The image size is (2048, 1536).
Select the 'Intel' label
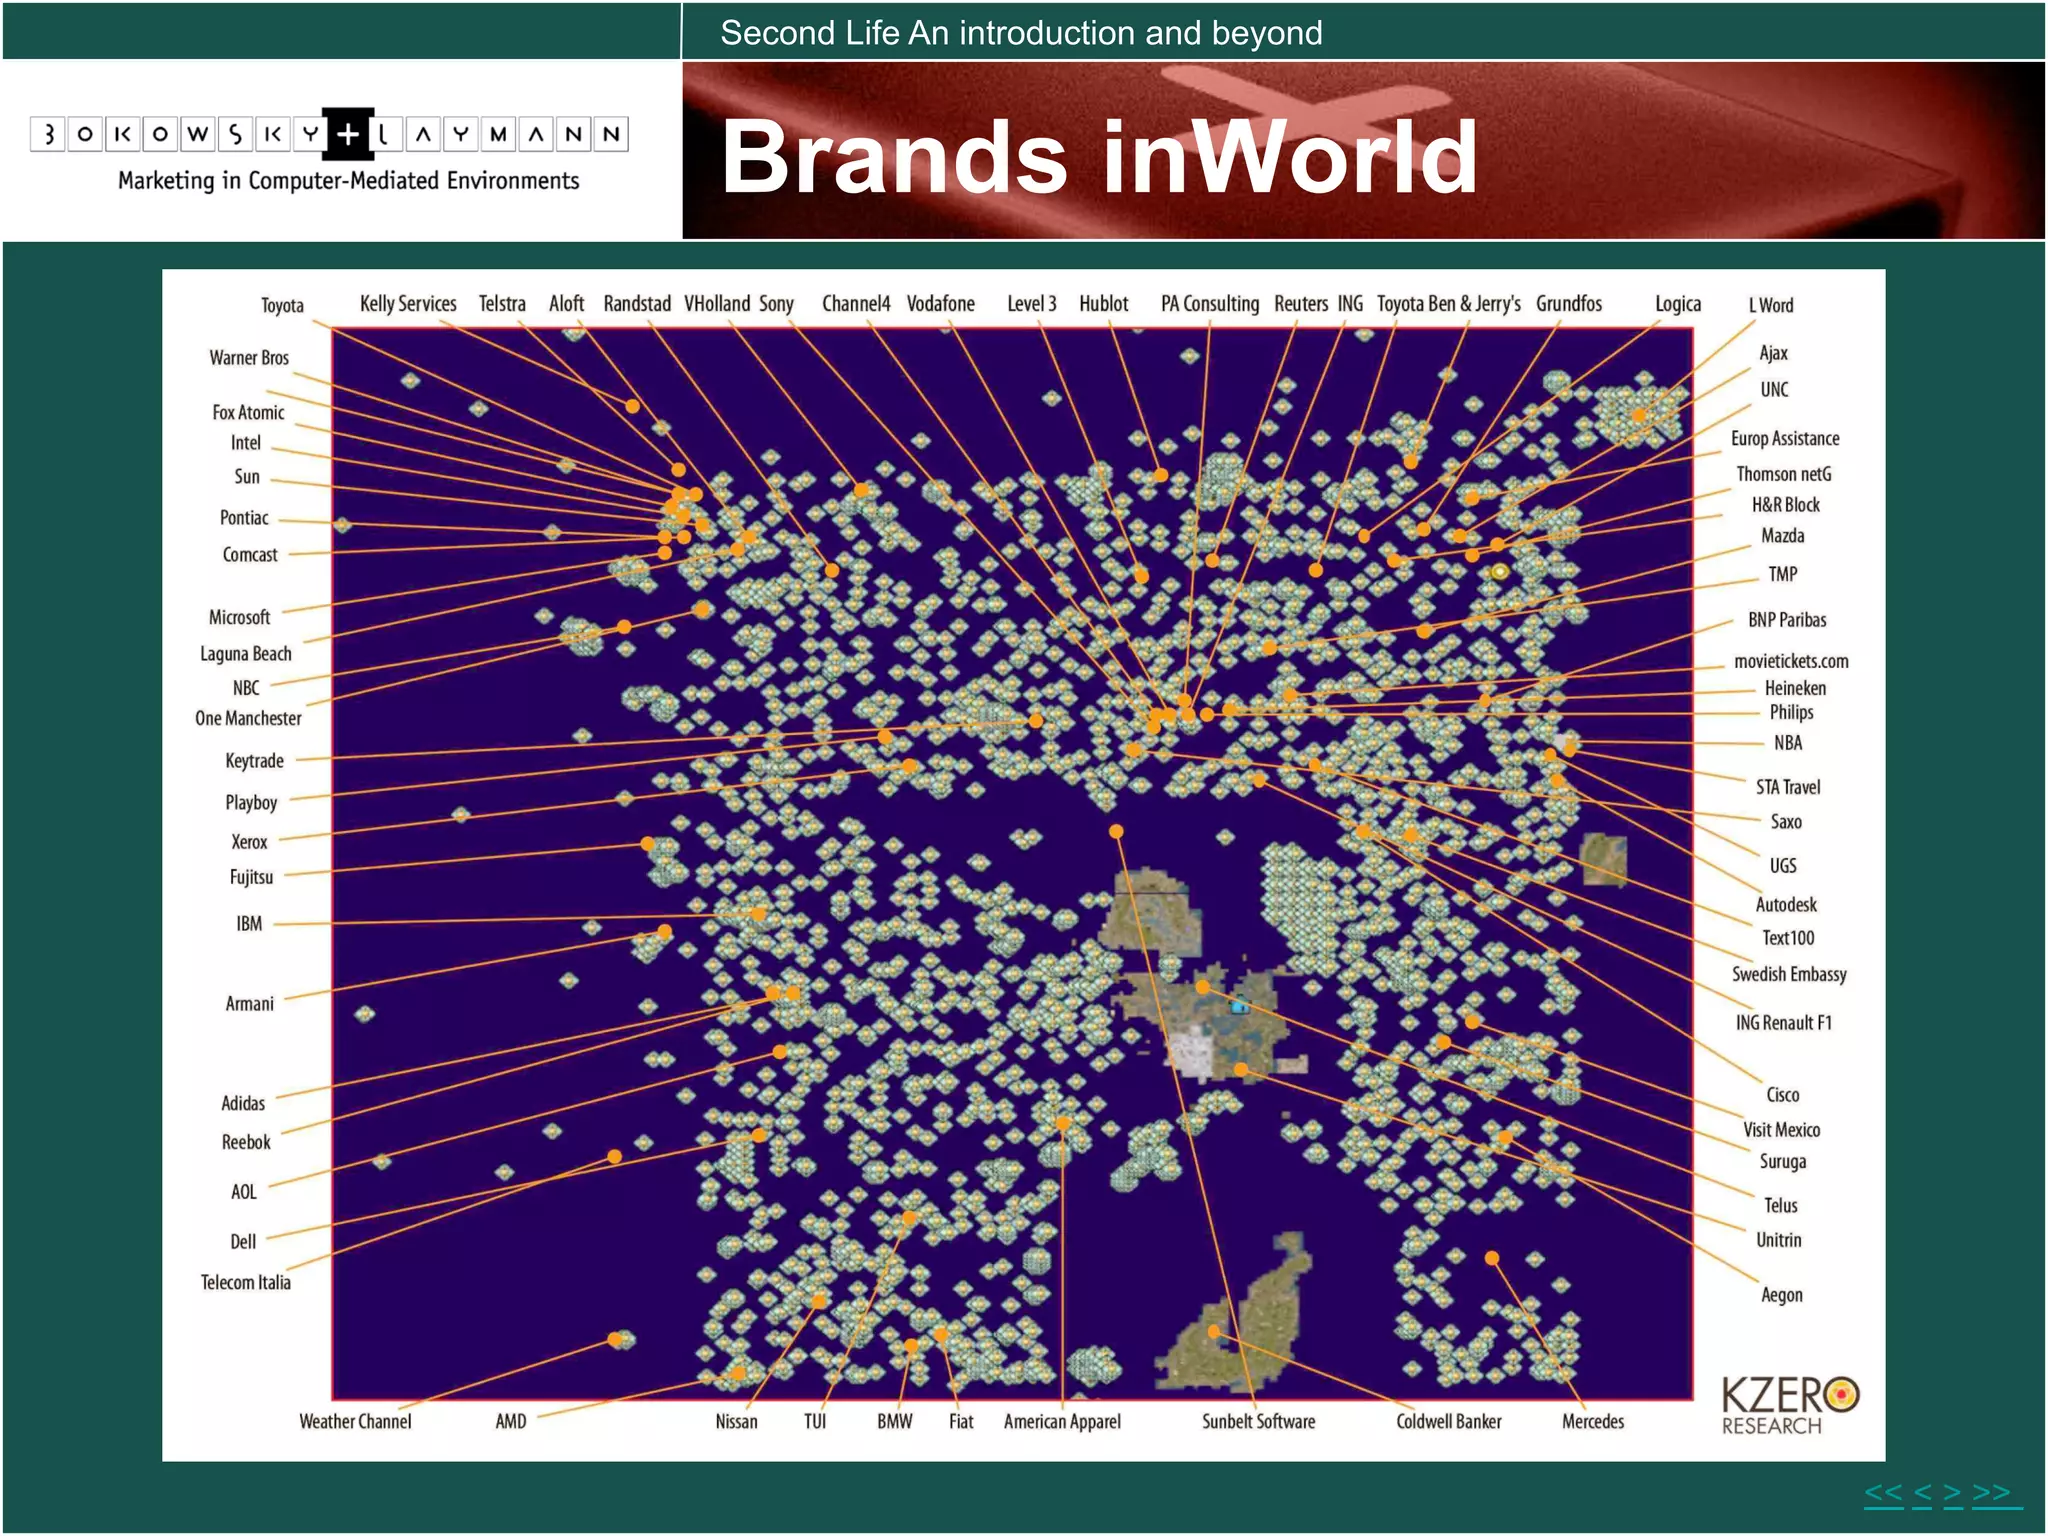tap(246, 443)
